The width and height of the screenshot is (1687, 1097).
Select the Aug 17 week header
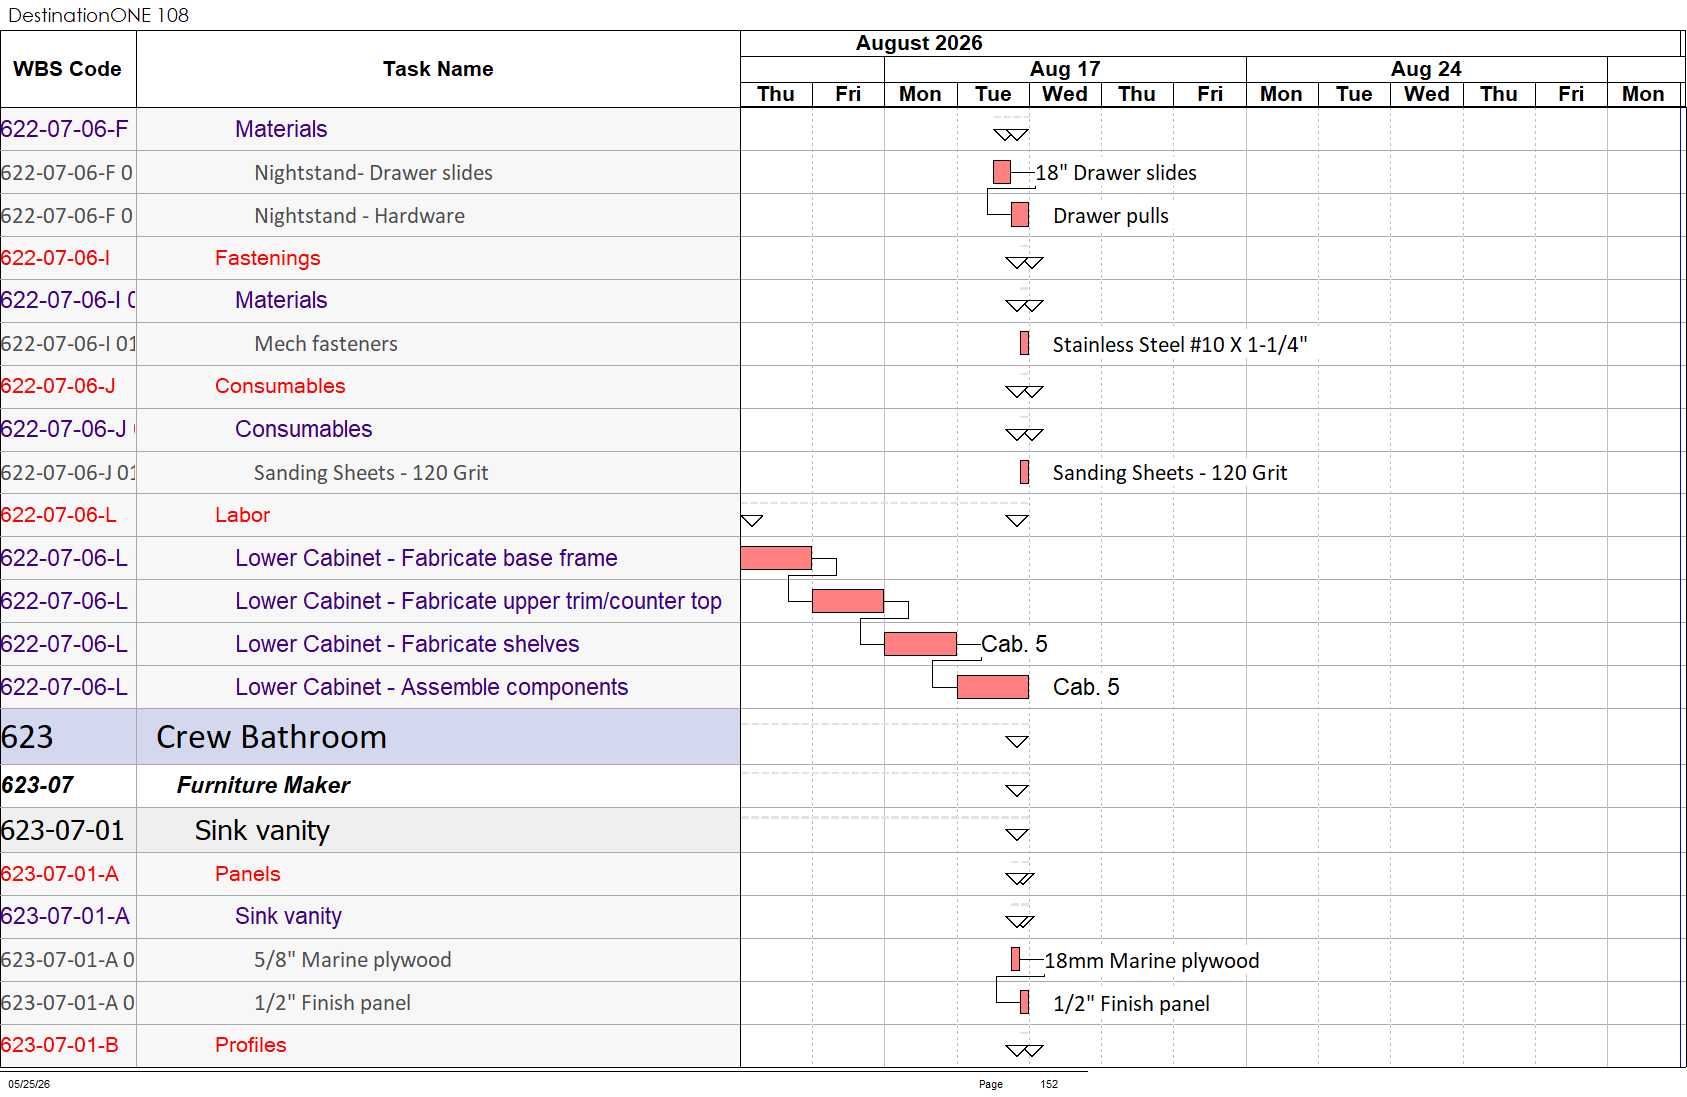click(1065, 69)
